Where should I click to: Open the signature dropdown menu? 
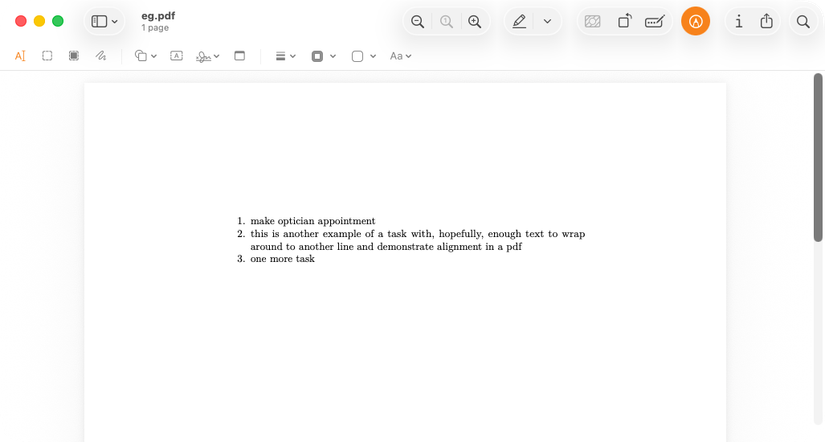click(207, 56)
